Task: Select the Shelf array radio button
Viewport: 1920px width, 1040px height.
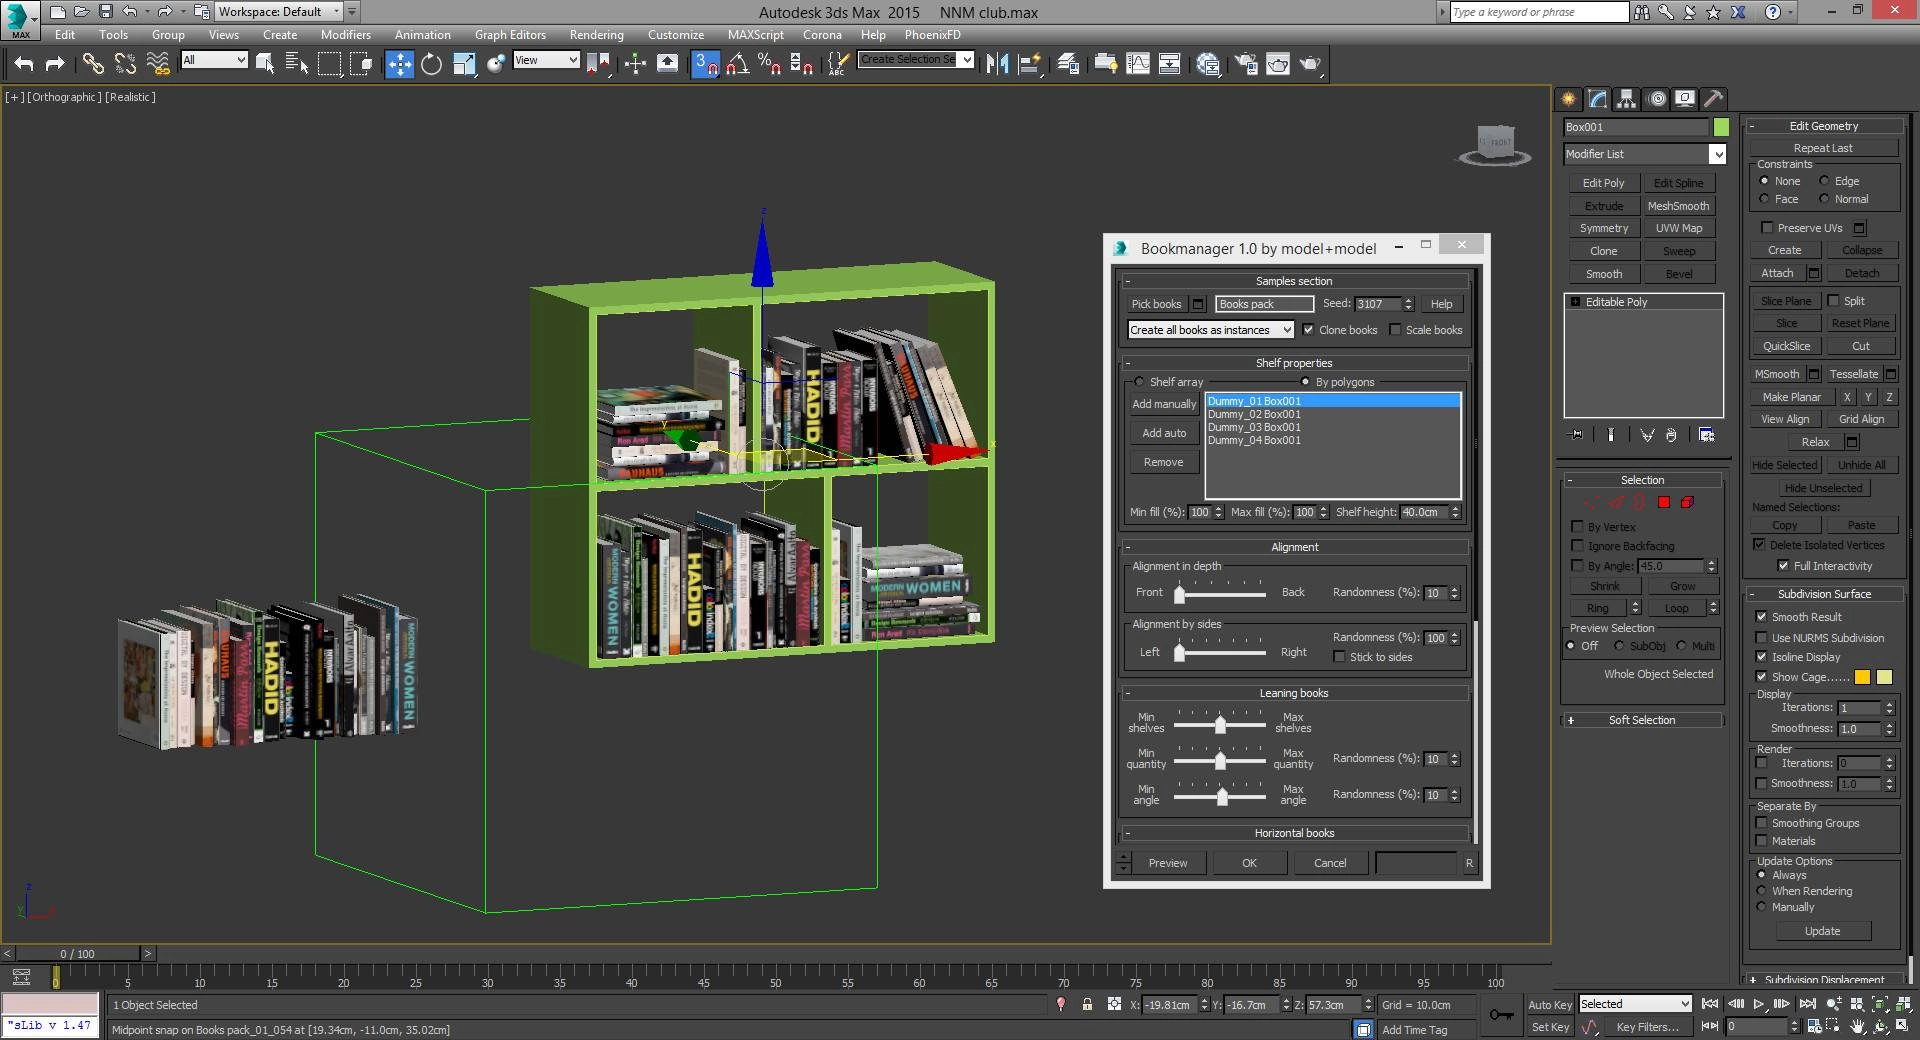Action: coord(1139,382)
